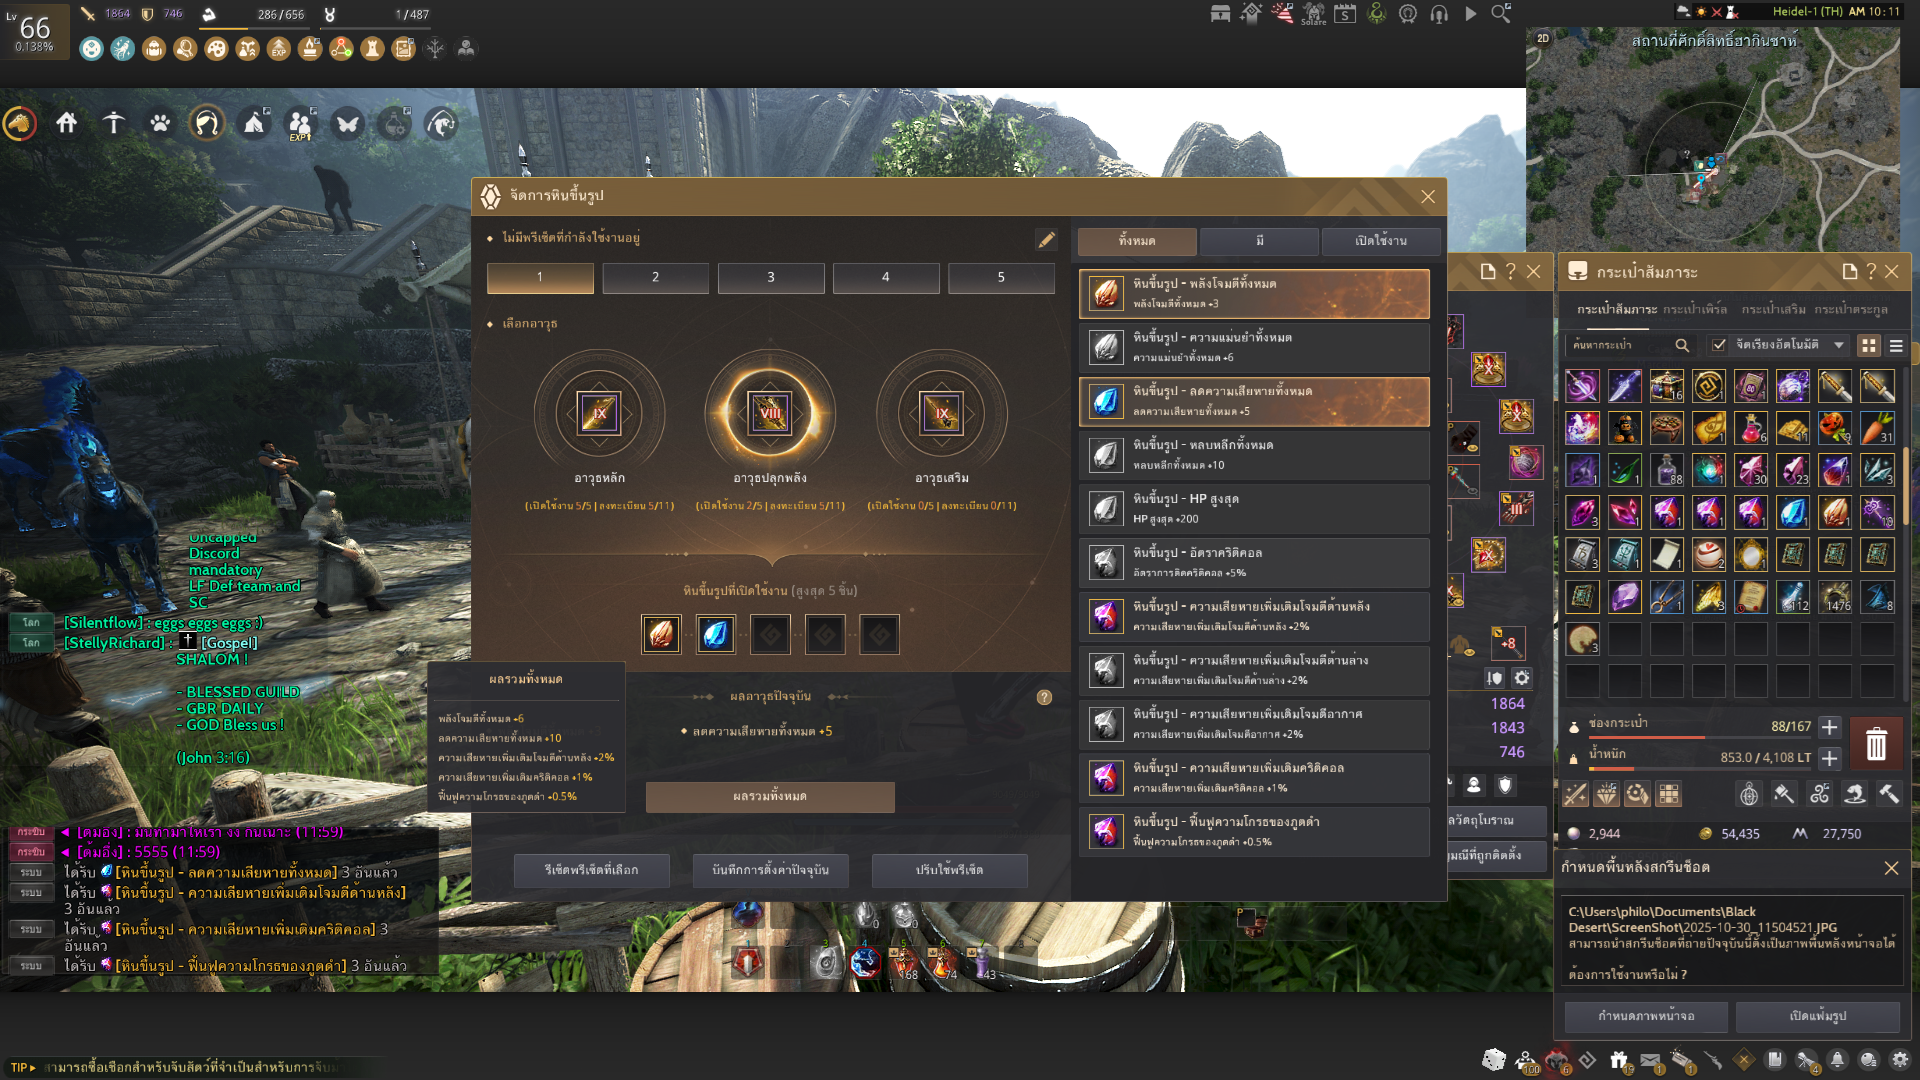This screenshot has height=1080, width=1920.
Task: Click the pet paw icon
Action: [x=160, y=123]
